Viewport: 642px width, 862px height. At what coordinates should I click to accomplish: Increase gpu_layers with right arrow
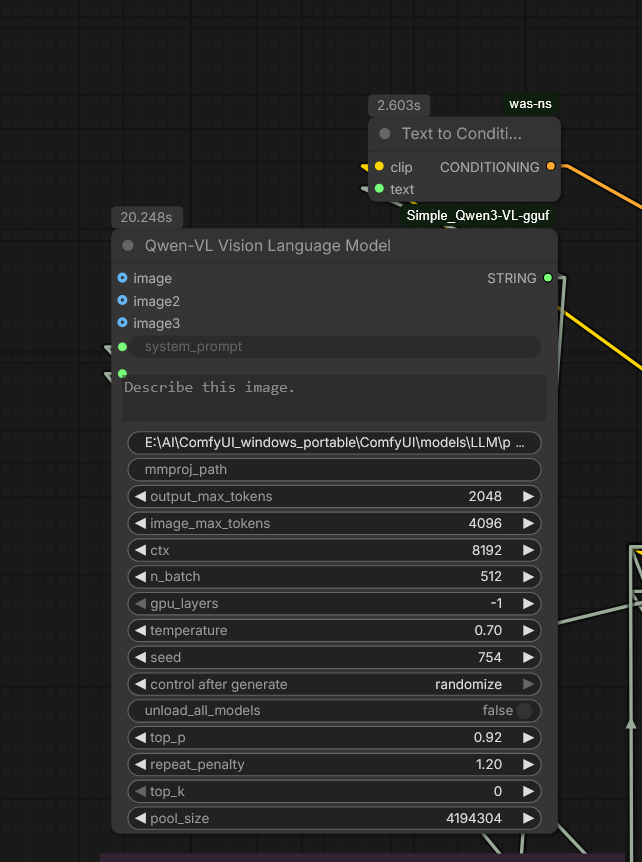point(528,604)
